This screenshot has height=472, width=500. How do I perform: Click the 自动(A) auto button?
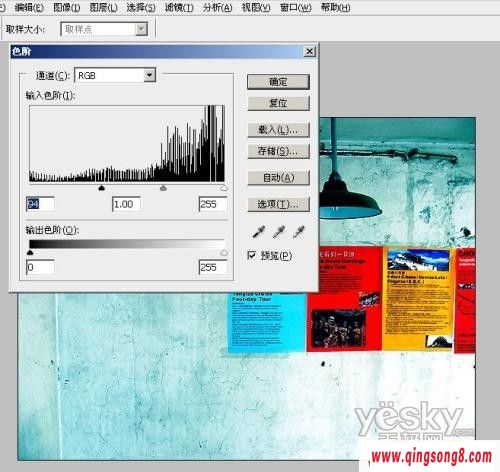(x=278, y=177)
